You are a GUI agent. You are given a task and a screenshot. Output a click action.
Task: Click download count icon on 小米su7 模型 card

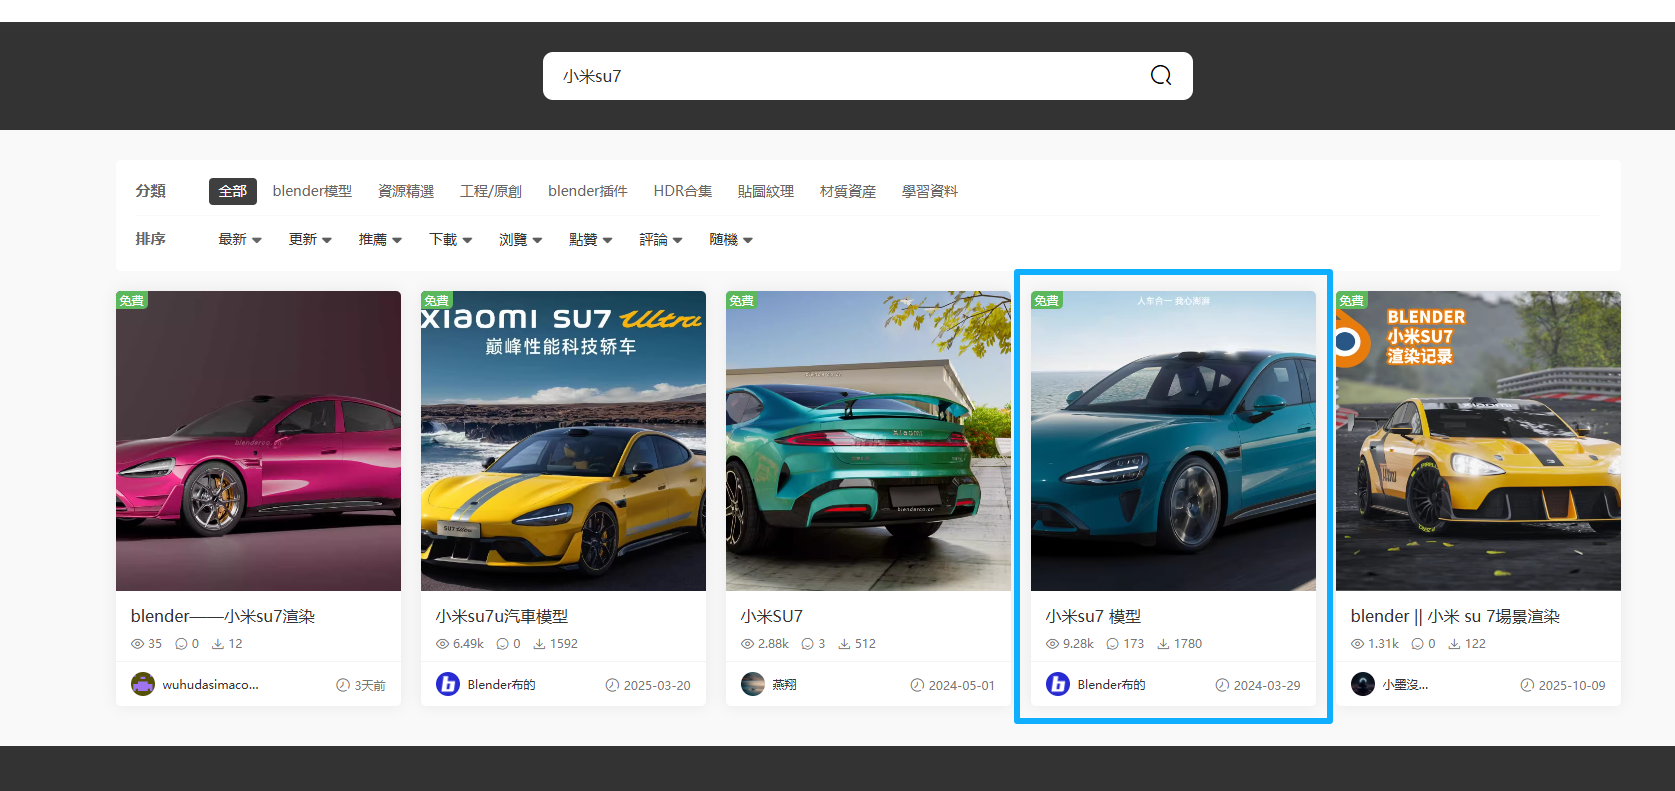point(1163,644)
